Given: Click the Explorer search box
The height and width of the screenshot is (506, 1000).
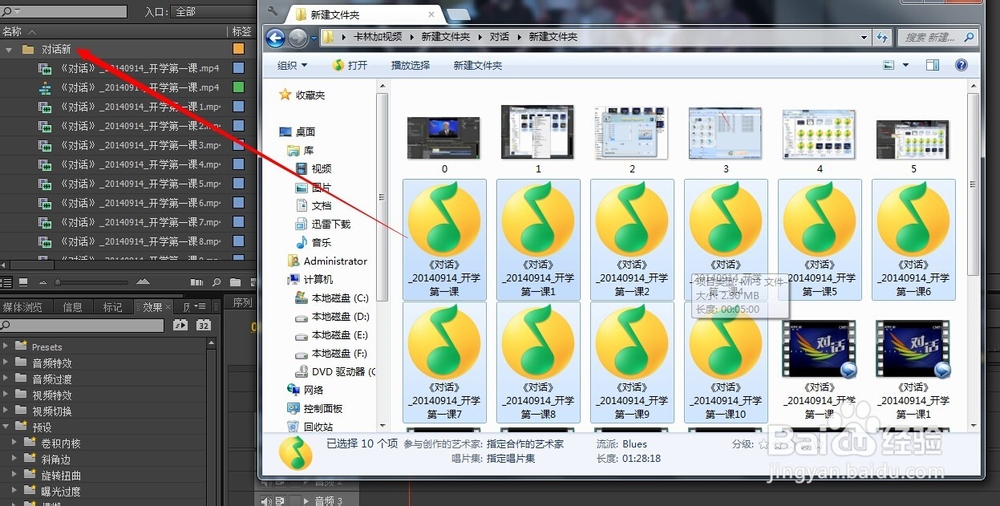Looking at the screenshot, I should tap(937, 38).
